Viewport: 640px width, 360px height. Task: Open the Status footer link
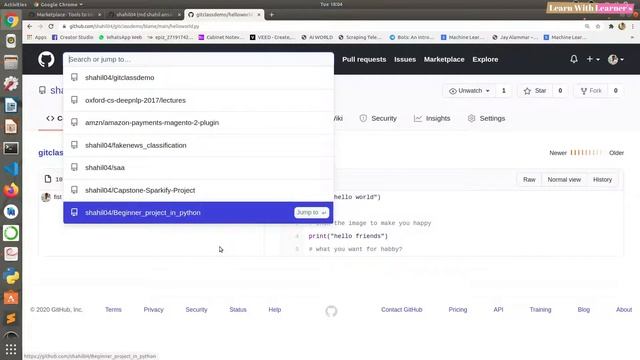tap(238, 309)
